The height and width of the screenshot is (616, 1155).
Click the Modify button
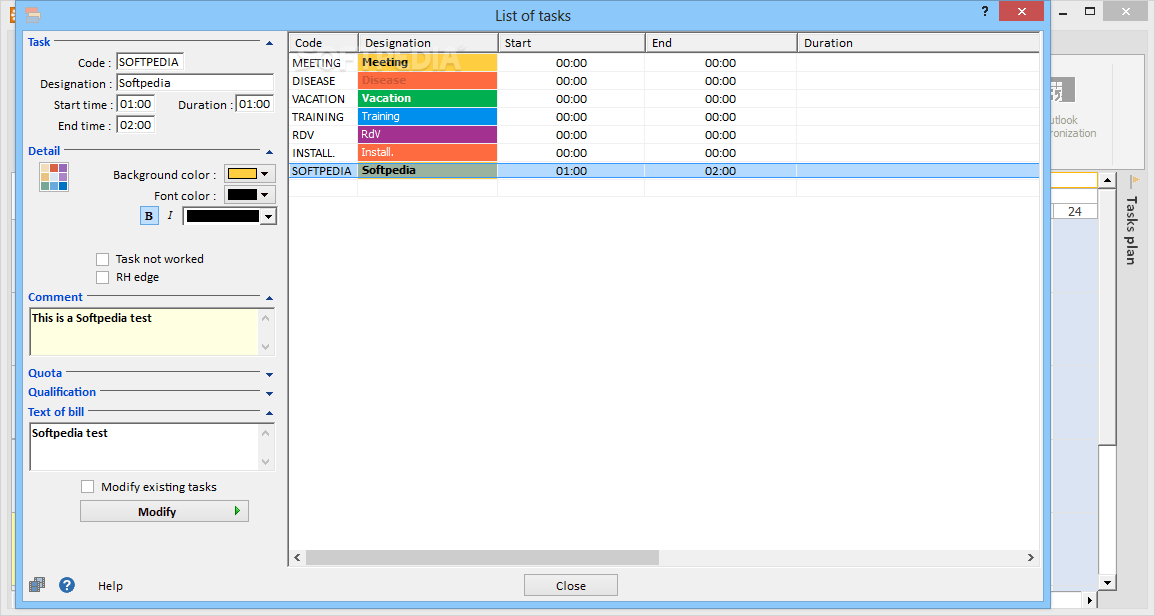click(x=164, y=511)
